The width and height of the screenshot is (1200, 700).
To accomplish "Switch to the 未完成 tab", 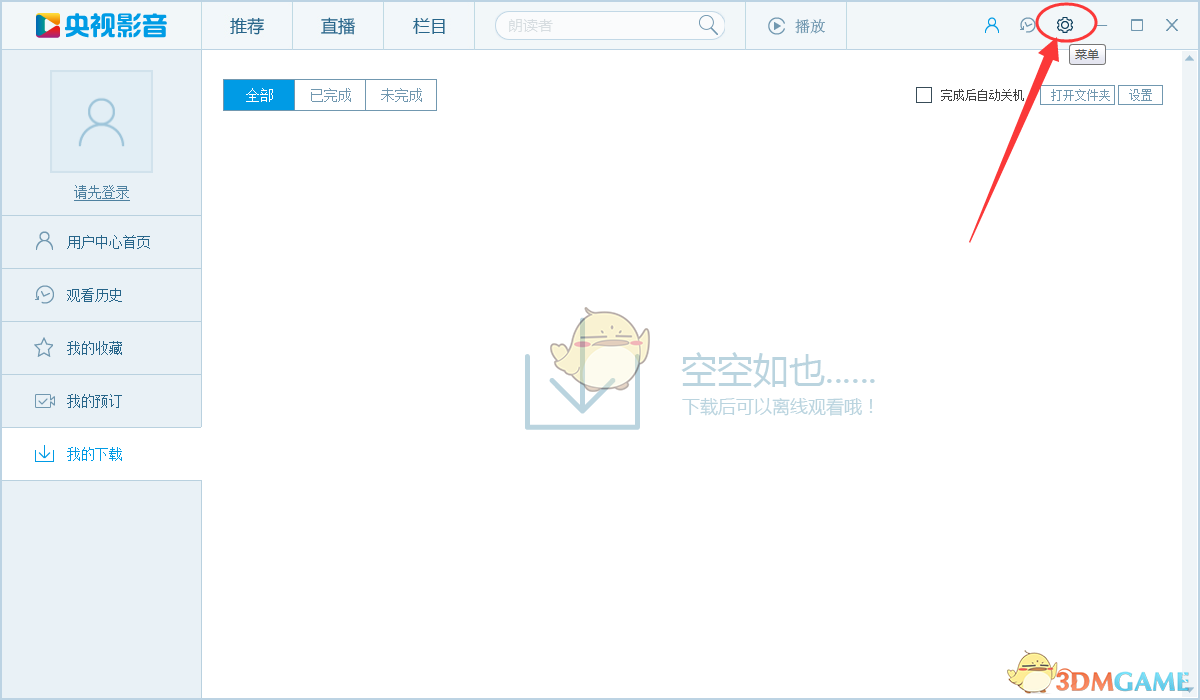I will click(x=401, y=95).
